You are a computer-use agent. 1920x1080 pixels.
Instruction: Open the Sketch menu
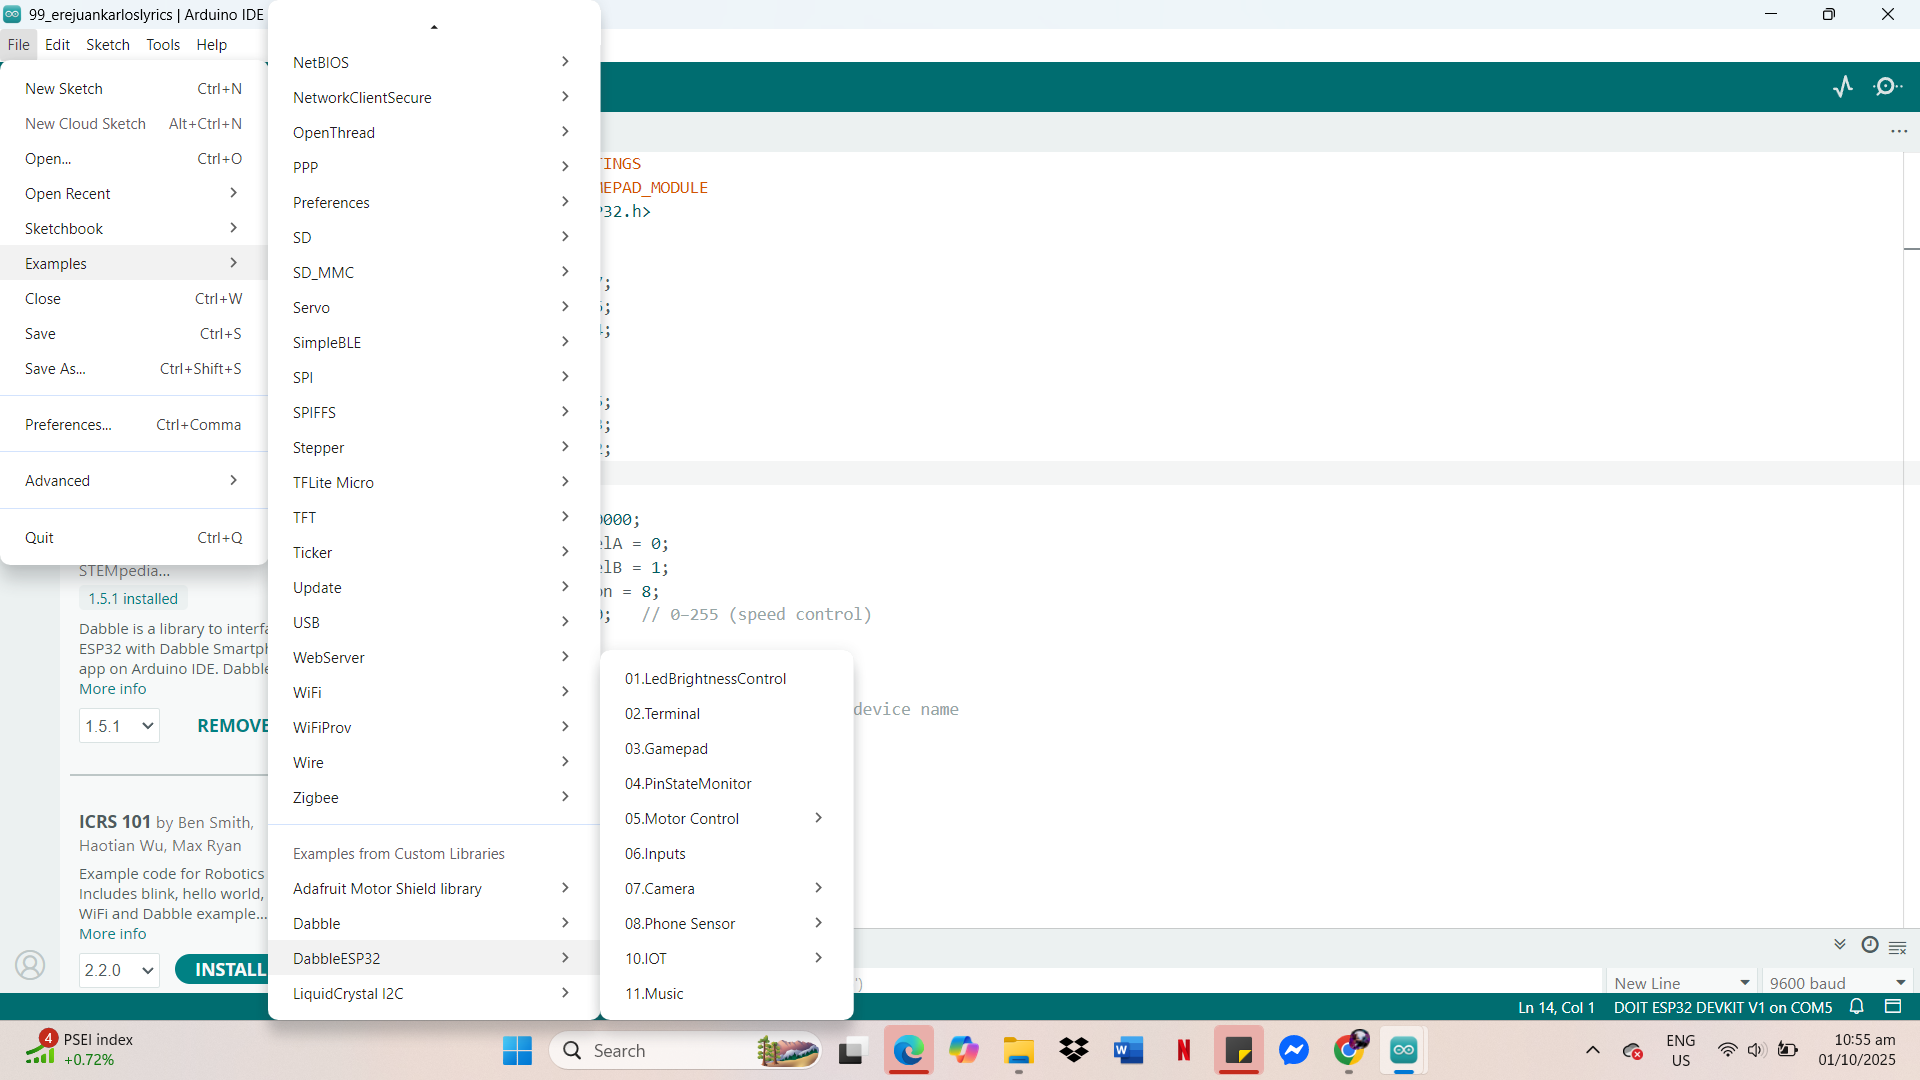click(107, 44)
